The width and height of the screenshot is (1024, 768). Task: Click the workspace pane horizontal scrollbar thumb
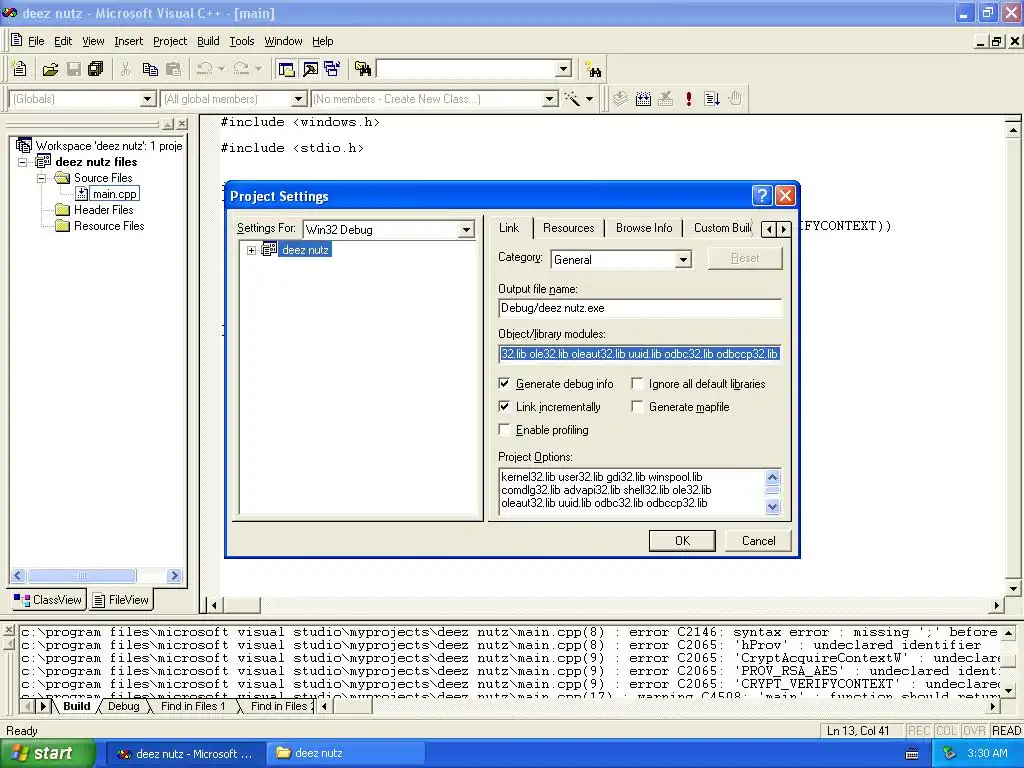click(x=82, y=575)
